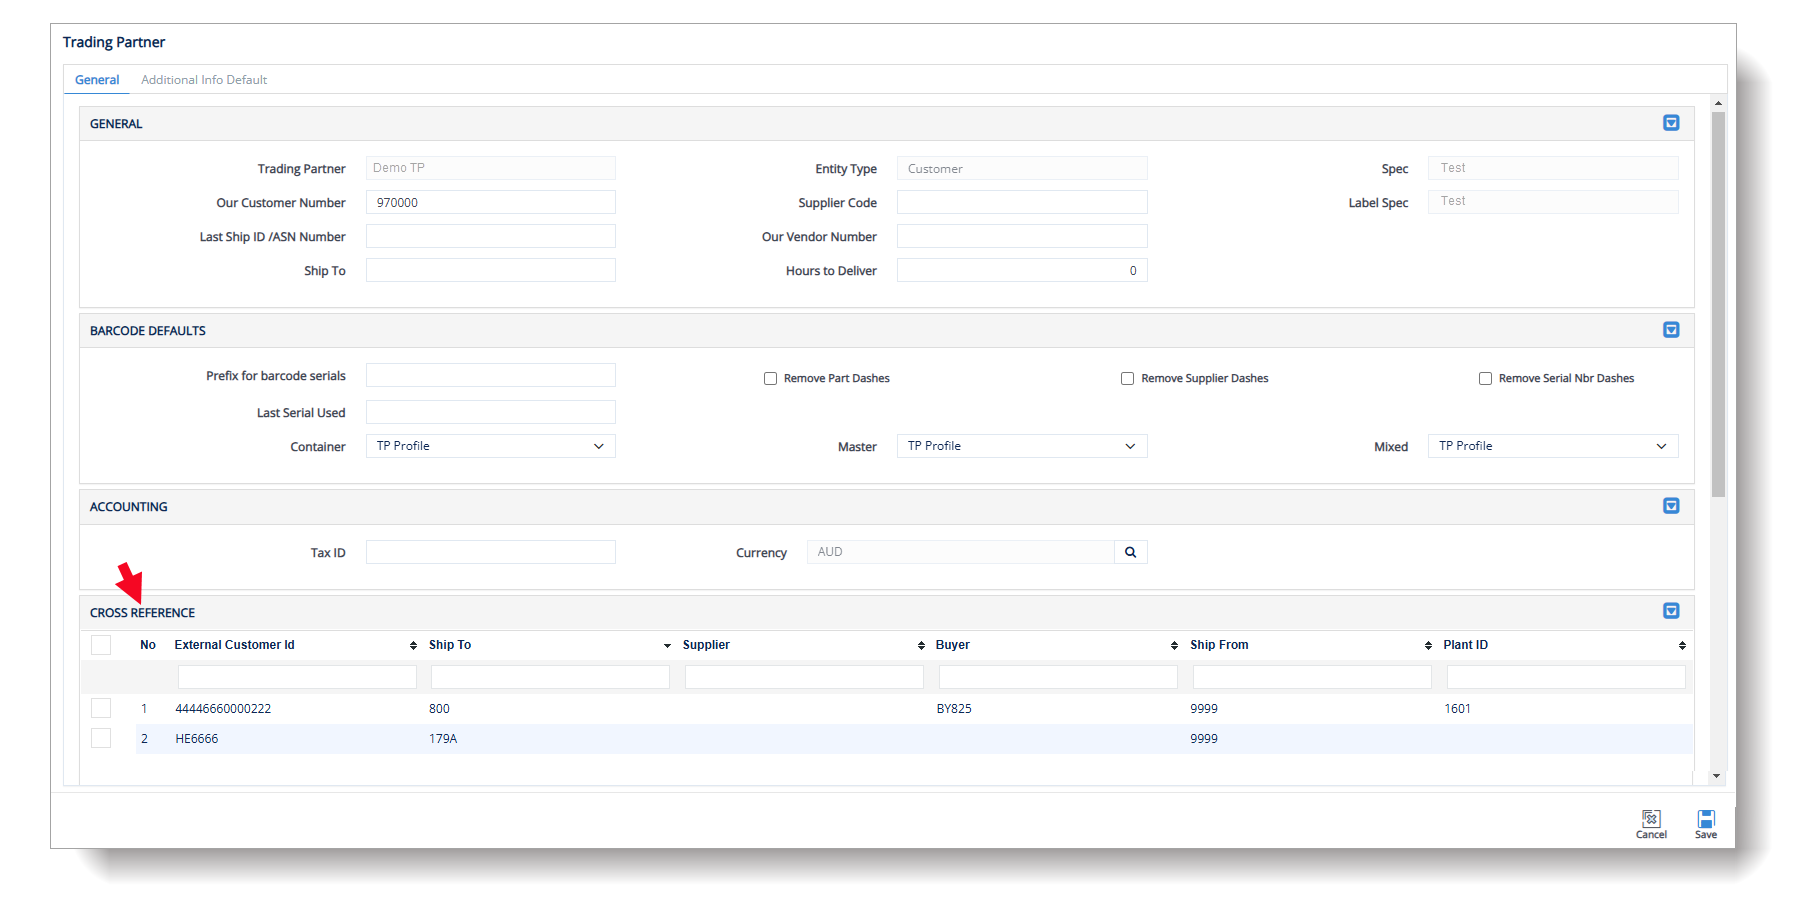Toggle the select-all checkbox in Cross Reference header

(x=101, y=645)
